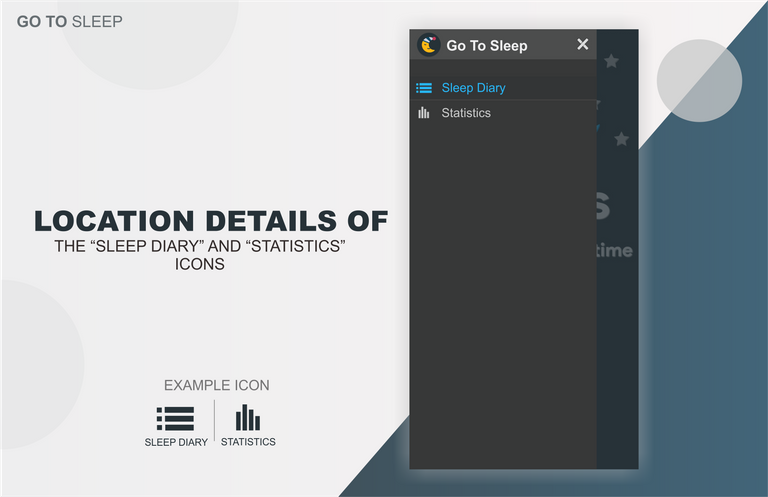Click the Go To Sleep moon logo
Viewport: 768px width, 497px height.
point(429,45)
